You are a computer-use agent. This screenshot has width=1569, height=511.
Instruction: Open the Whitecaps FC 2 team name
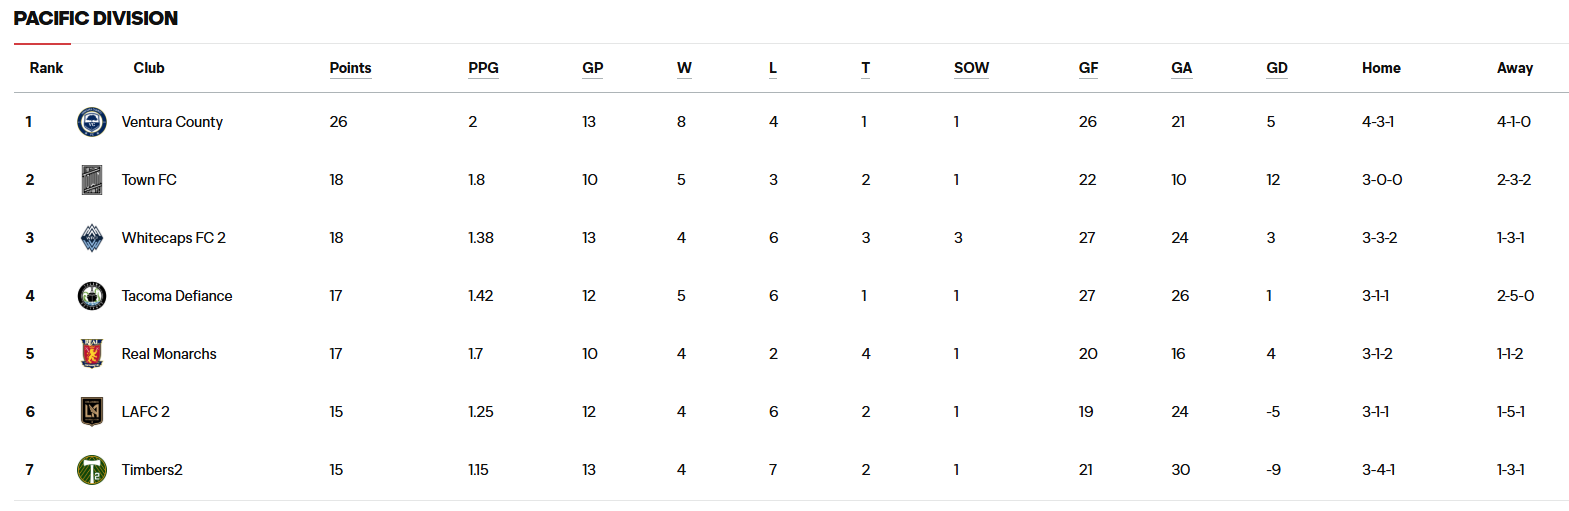(173, 238)
